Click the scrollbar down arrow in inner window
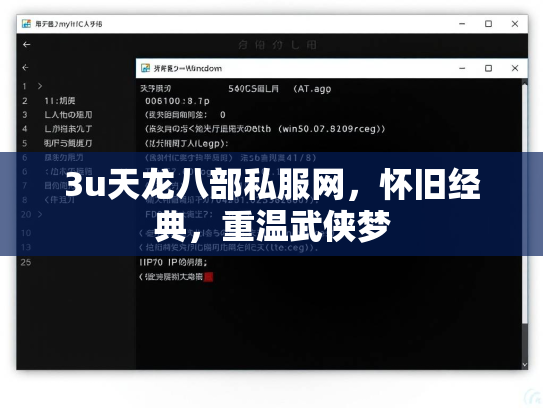The height and width of the screenshot is (408, 543). point(525,365)
